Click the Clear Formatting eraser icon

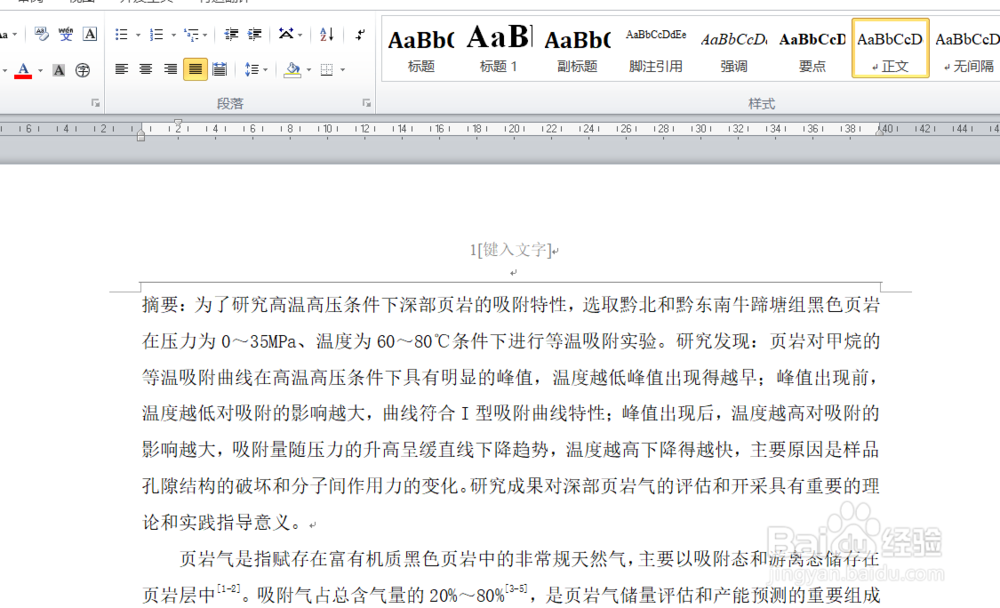click(41, 34)
